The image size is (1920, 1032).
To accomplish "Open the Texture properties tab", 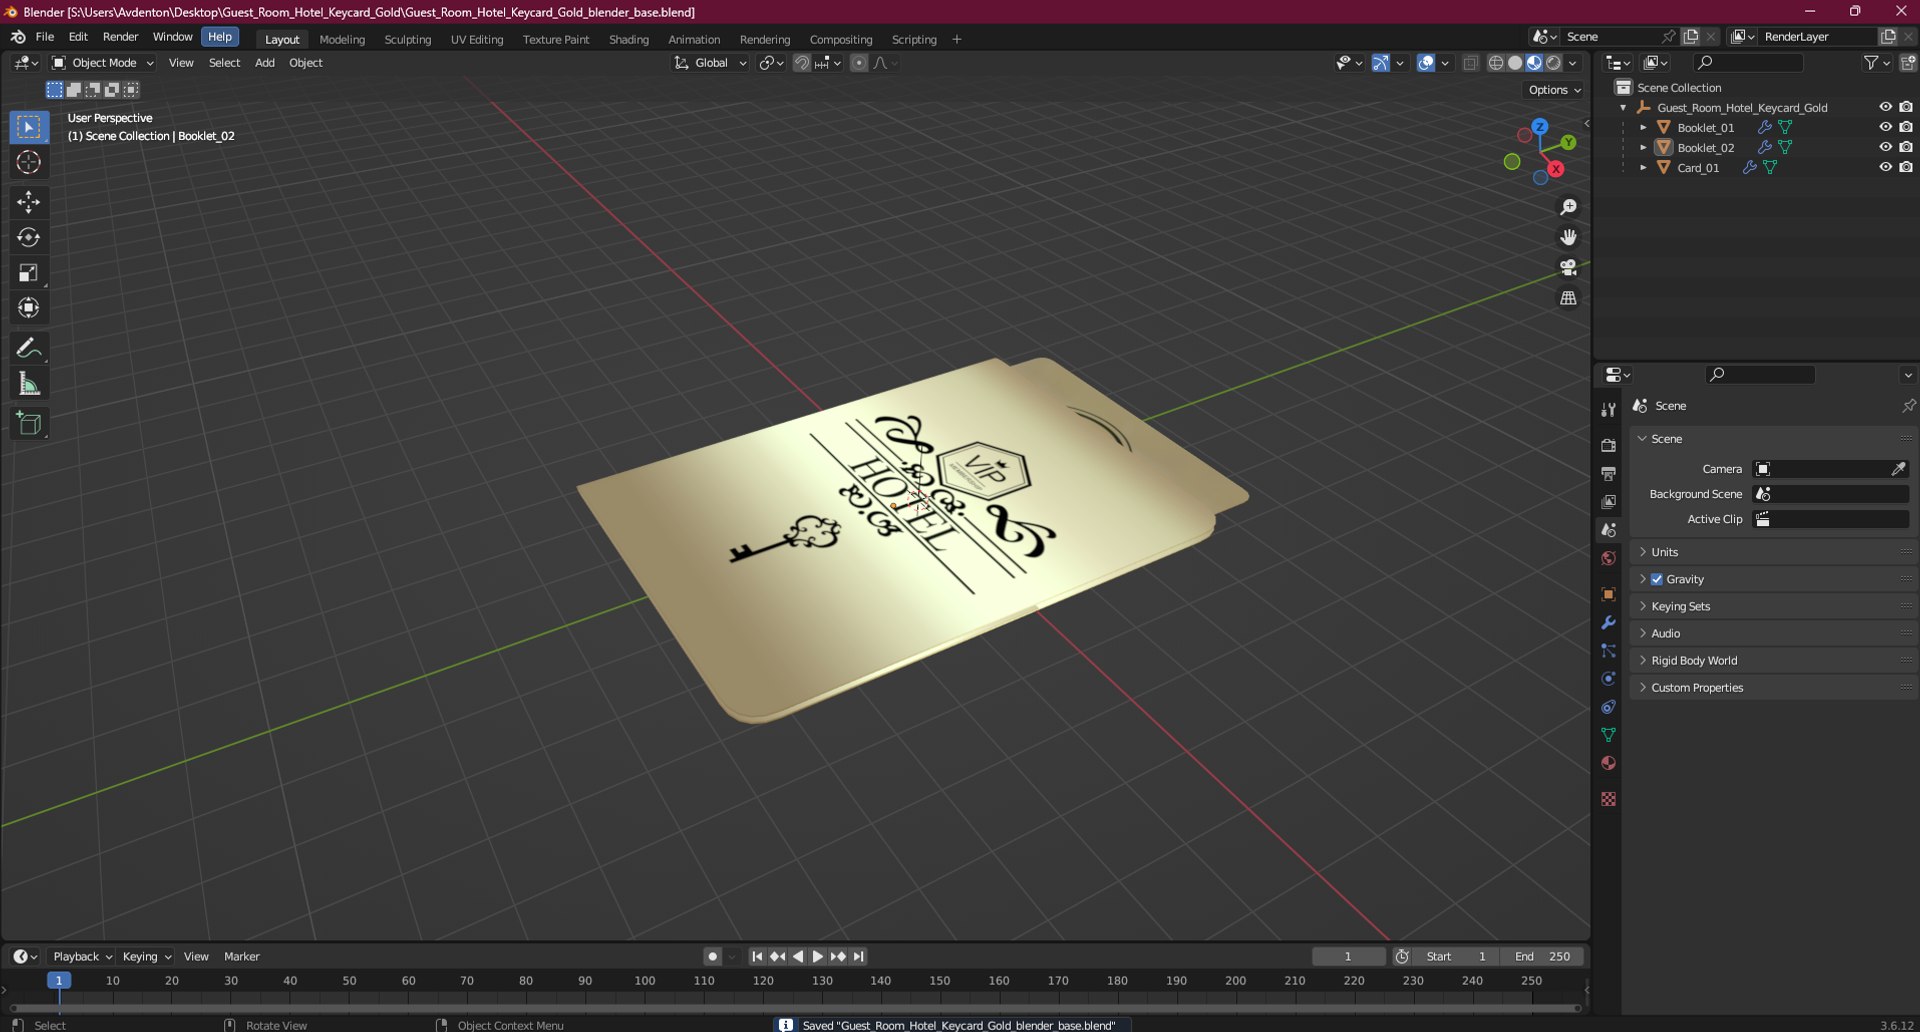I will [1608, 799].
